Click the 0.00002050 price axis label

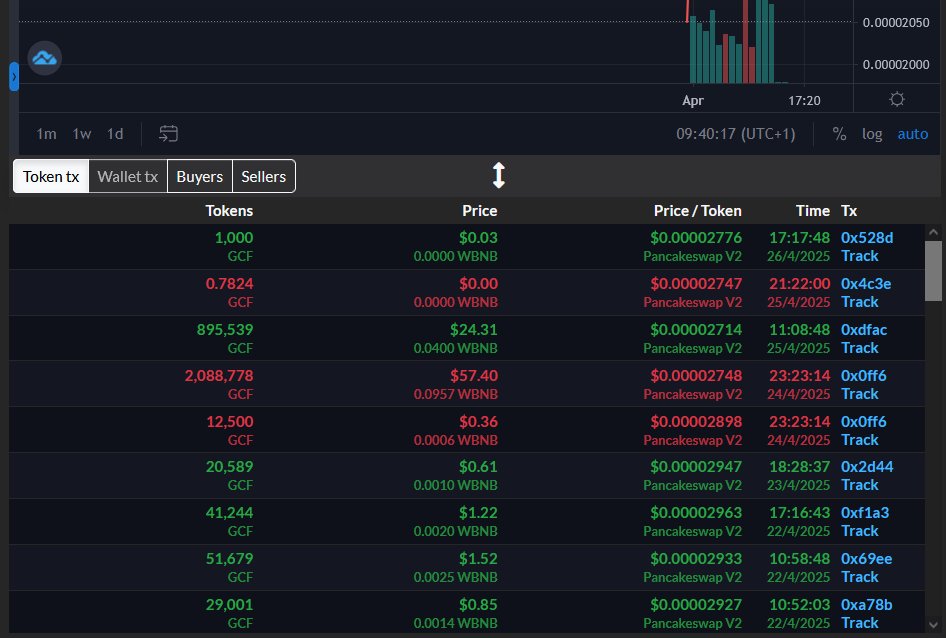896,23
